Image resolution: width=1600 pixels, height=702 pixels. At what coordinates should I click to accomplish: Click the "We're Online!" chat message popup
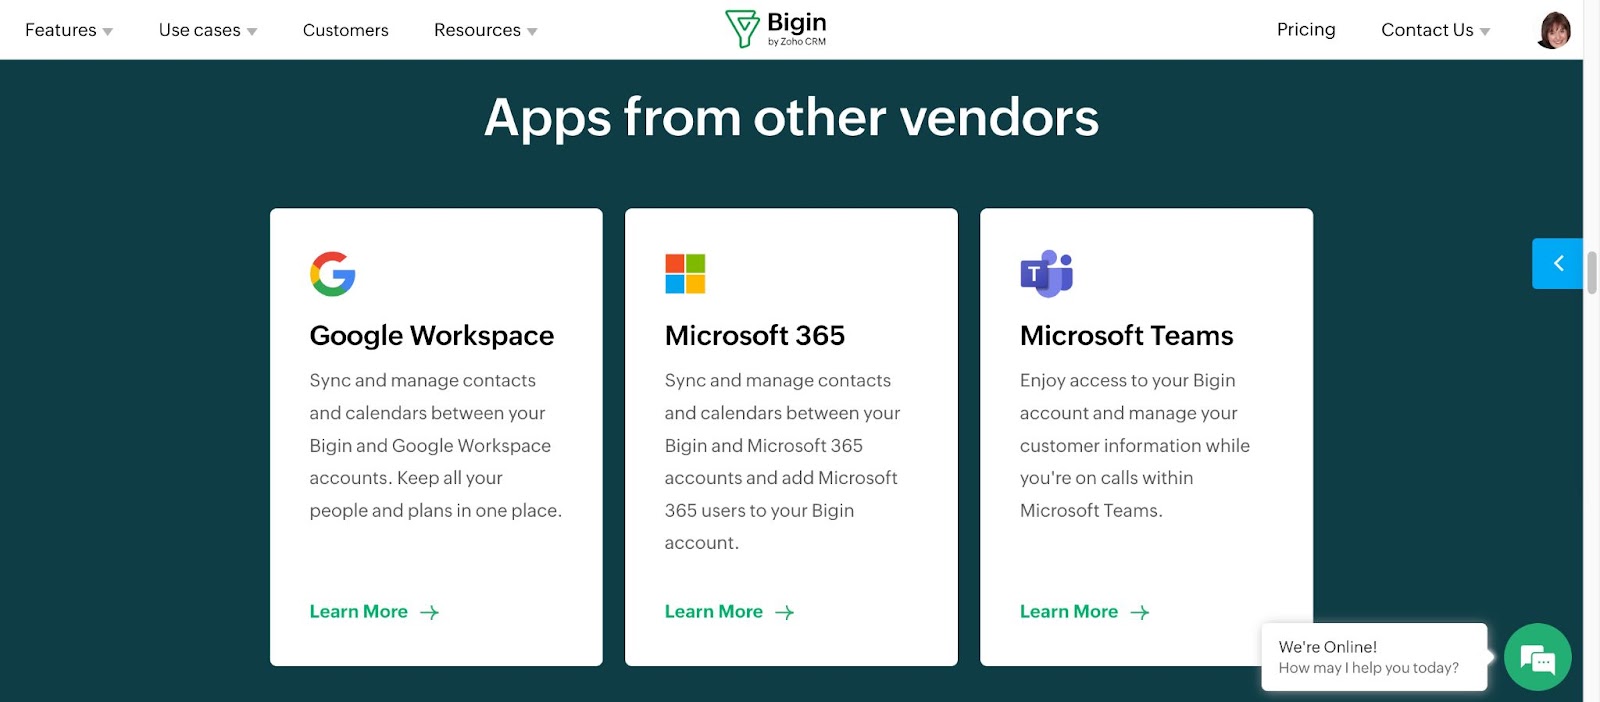[x=1375, y=657]
